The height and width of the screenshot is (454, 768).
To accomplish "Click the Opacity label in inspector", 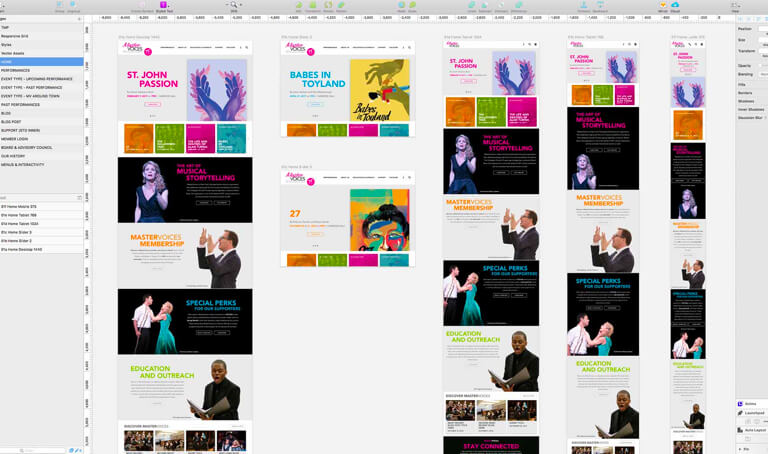I will pos(744,66).
